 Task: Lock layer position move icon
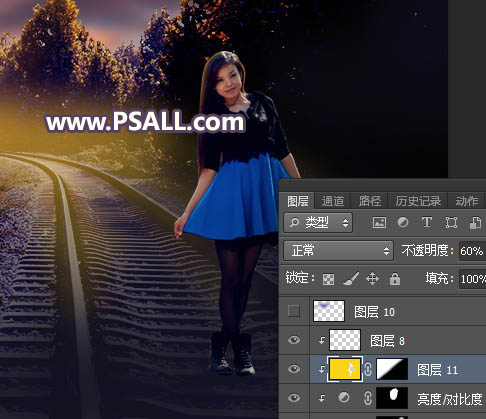tap(372, 279)
